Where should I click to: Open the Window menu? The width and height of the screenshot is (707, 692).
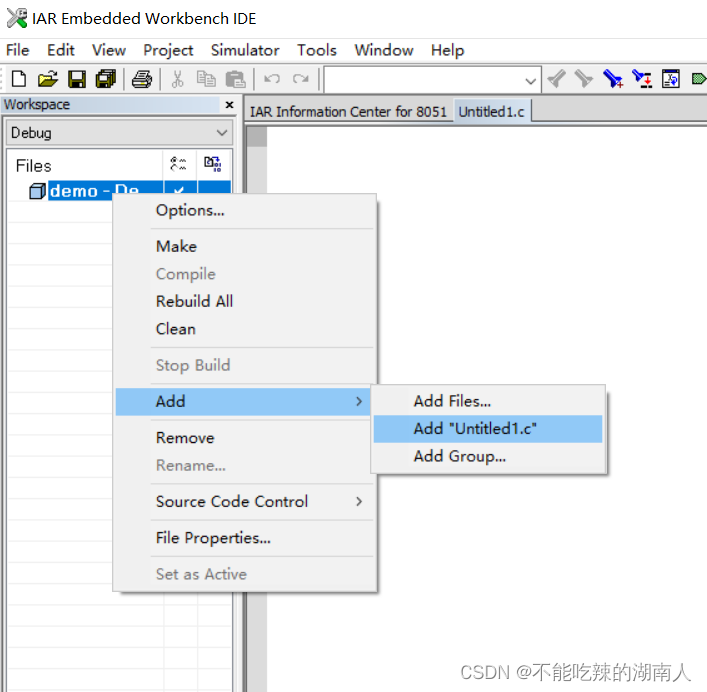pos(384,50)
